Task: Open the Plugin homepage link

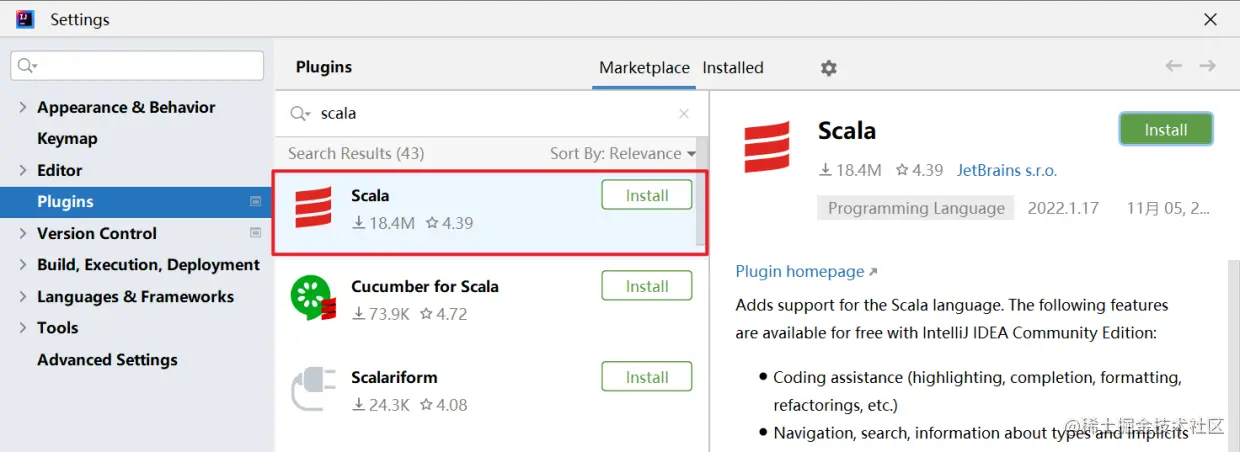Action: point(806,271)
